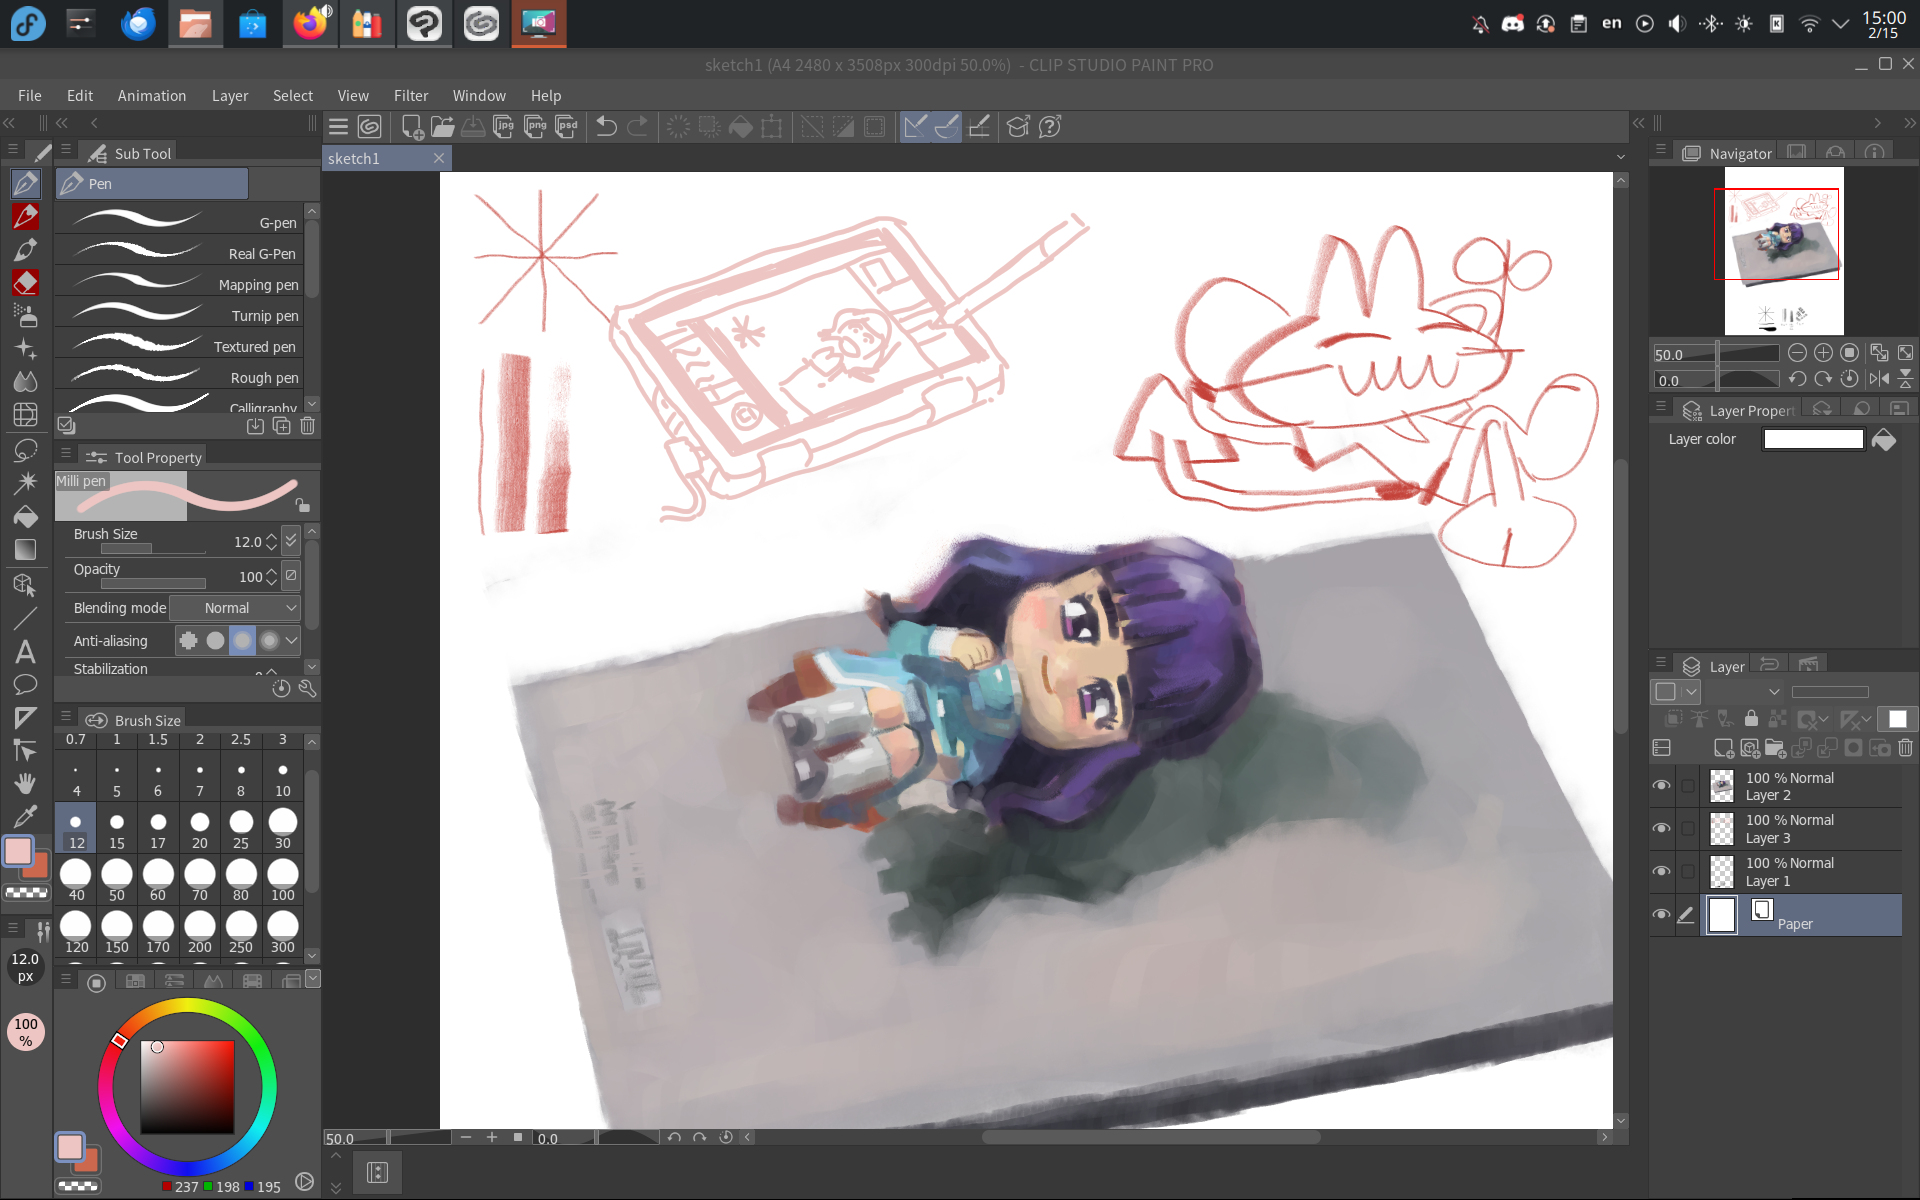Click the Layer color swatch
The image size is (1920, 1200).
coord(1812,440)
